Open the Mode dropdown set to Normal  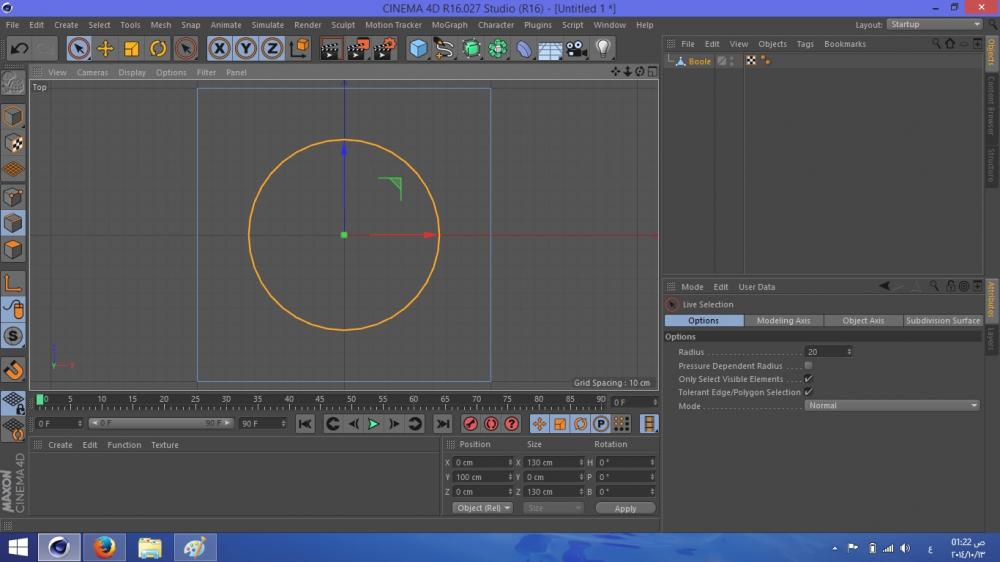click(x=893, y=406)
